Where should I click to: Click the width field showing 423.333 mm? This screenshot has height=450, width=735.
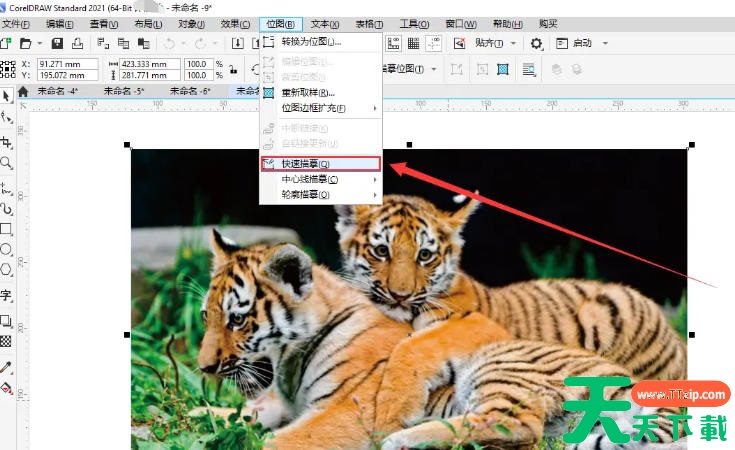pos(150,64)
